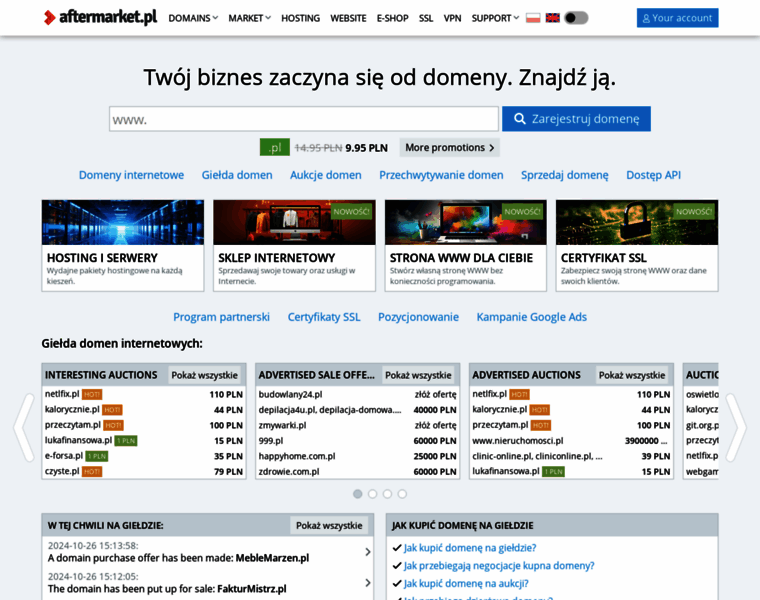Open e-forsa.pl auction row
Screen dimensions: 760x600
[144, 456]
